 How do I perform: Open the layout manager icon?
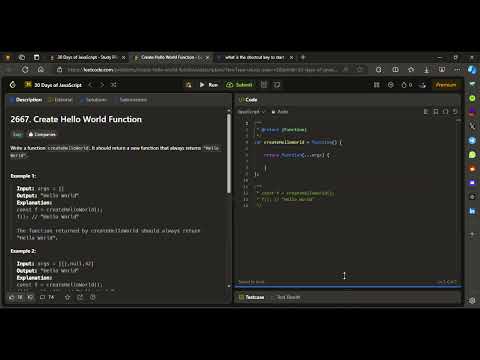tap(377, 85)
